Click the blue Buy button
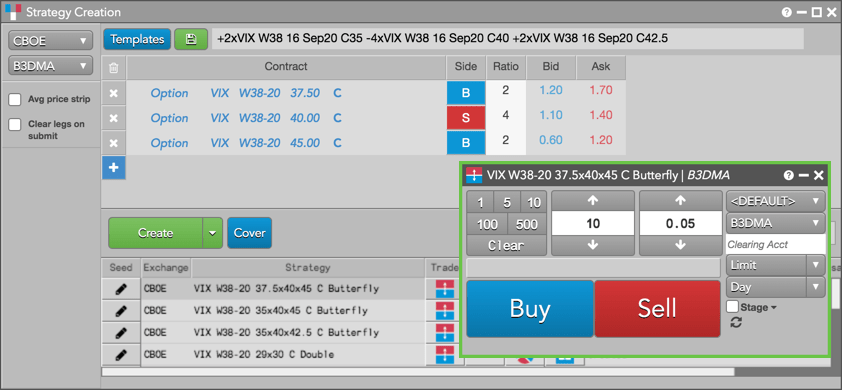Screen dimensions: 842x390 coord(530,309)
